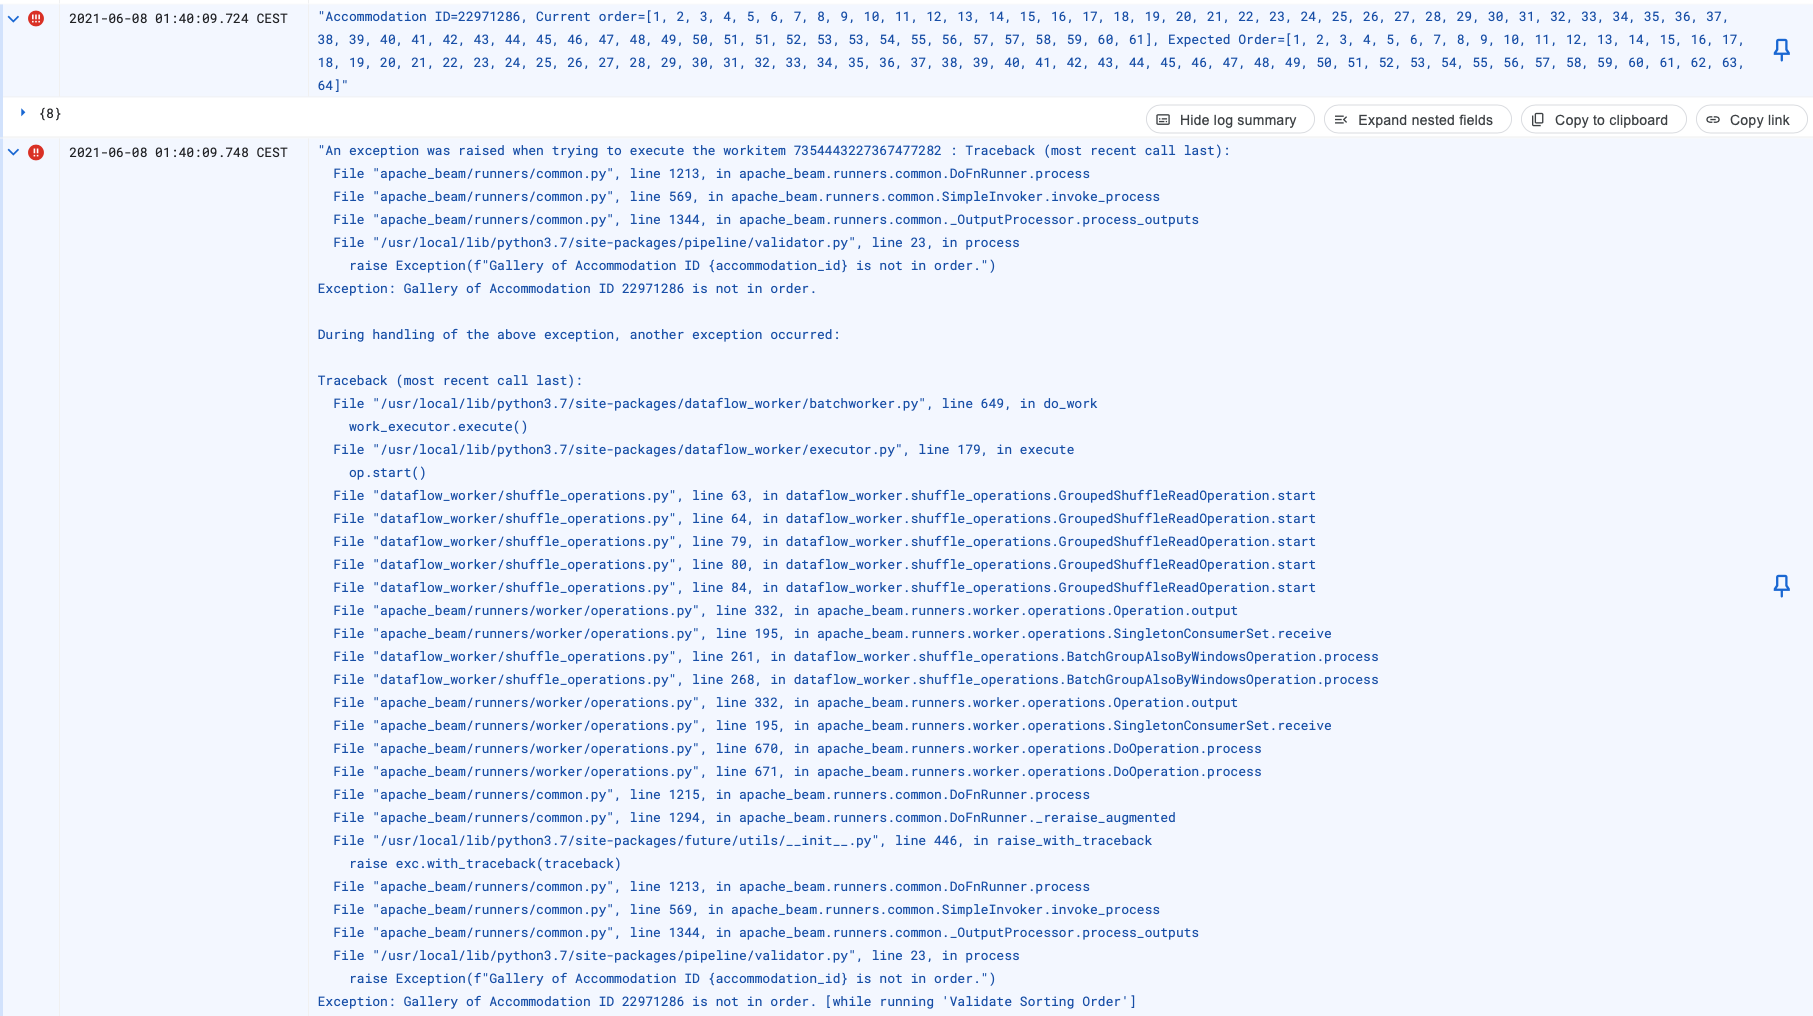Pin the traceback log entry
Image resolution: width=1813 pixels, height=1016 pixels.
point(1782,587)
